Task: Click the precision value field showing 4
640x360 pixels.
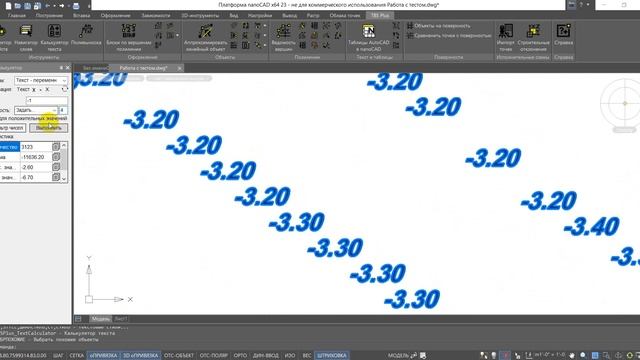Action: 63,110
